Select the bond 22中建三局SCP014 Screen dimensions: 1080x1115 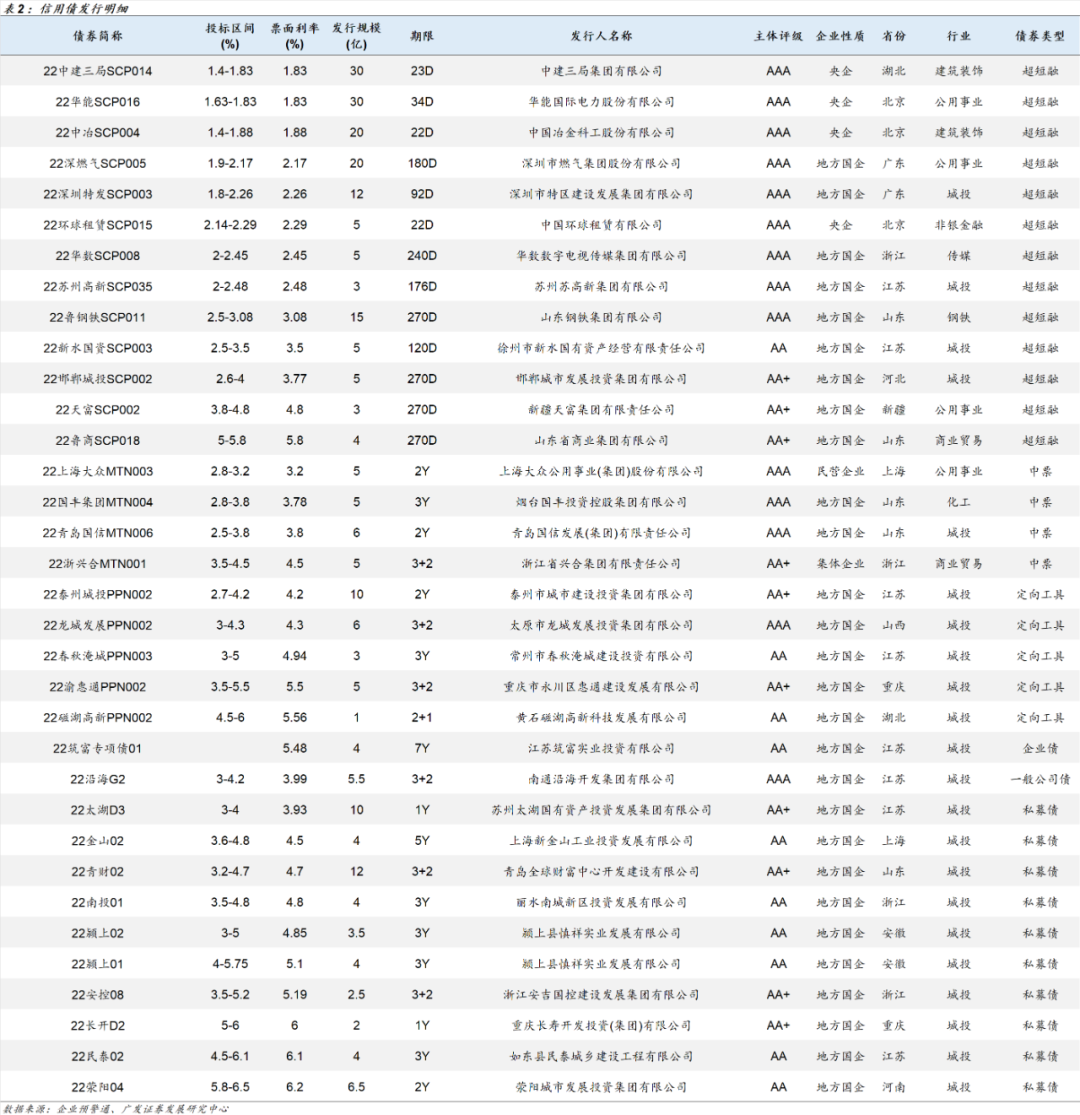point(97,71)
